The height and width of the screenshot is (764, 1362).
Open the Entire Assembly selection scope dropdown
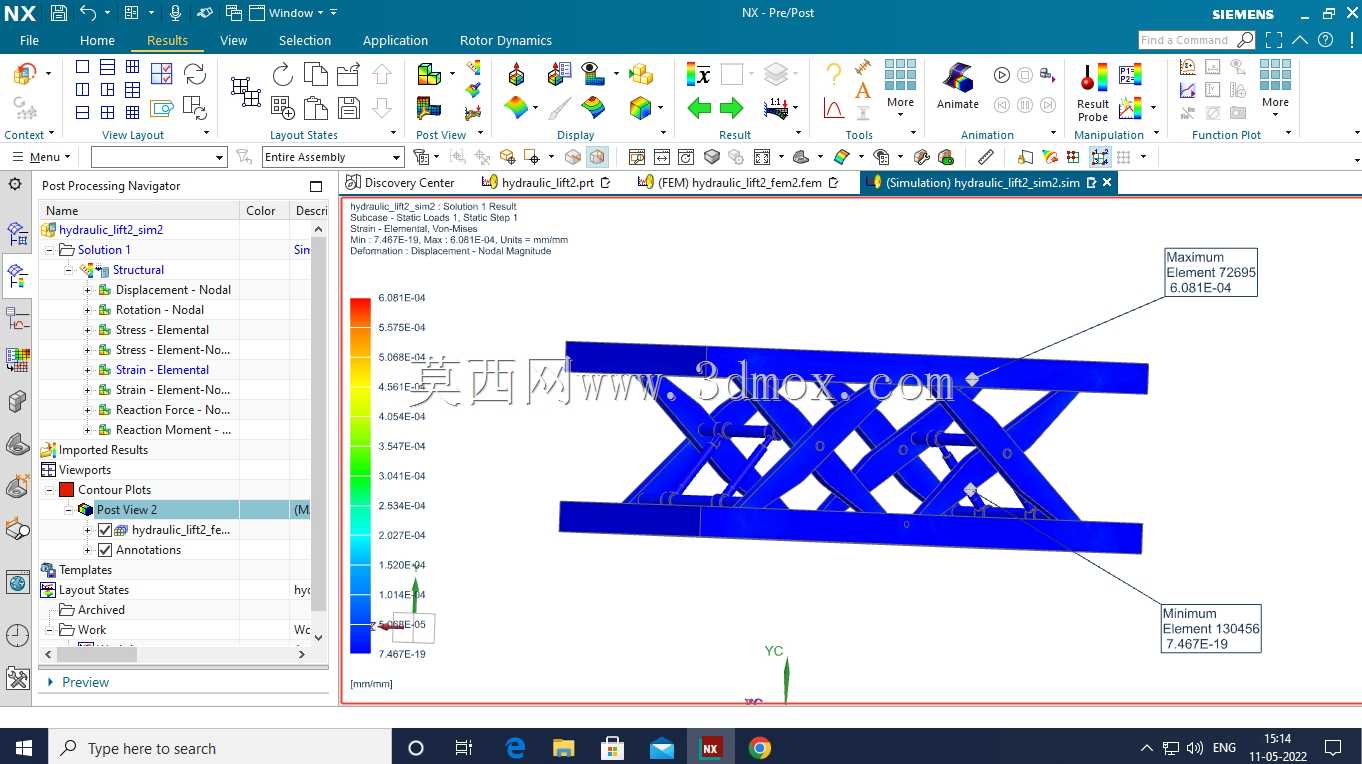coord(332,157)
